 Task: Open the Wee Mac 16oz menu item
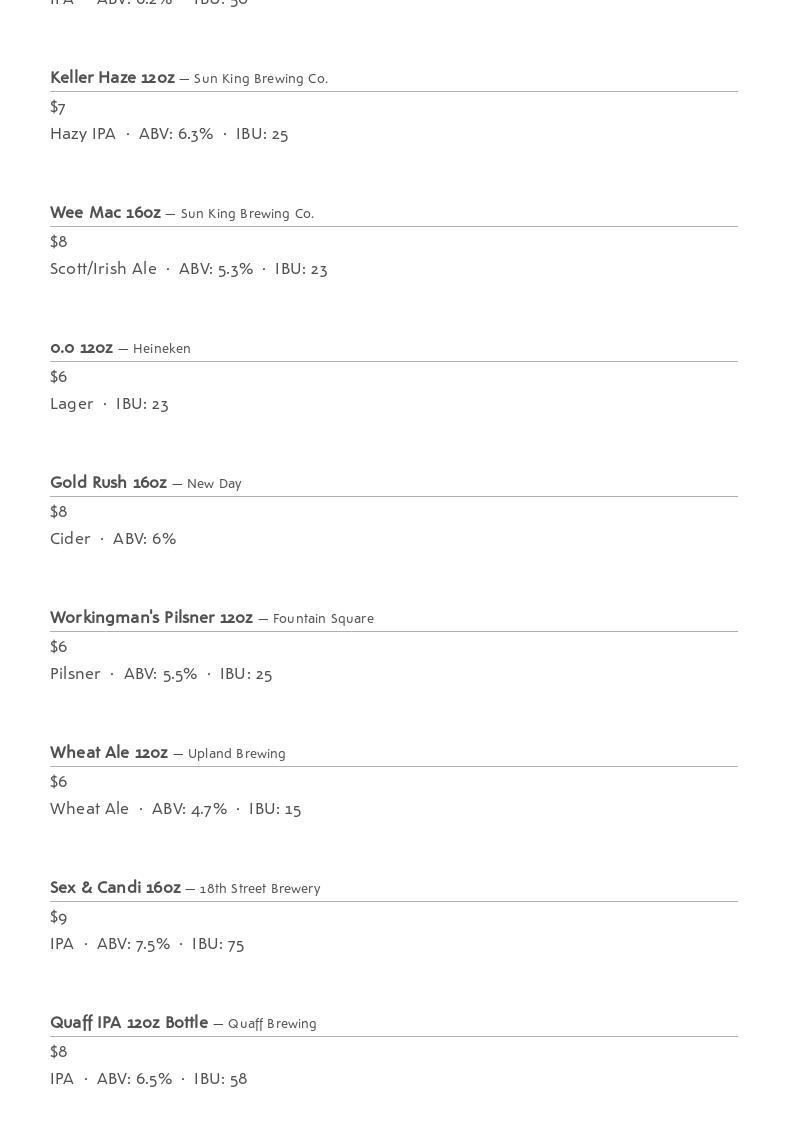click(x=106, y=213)
